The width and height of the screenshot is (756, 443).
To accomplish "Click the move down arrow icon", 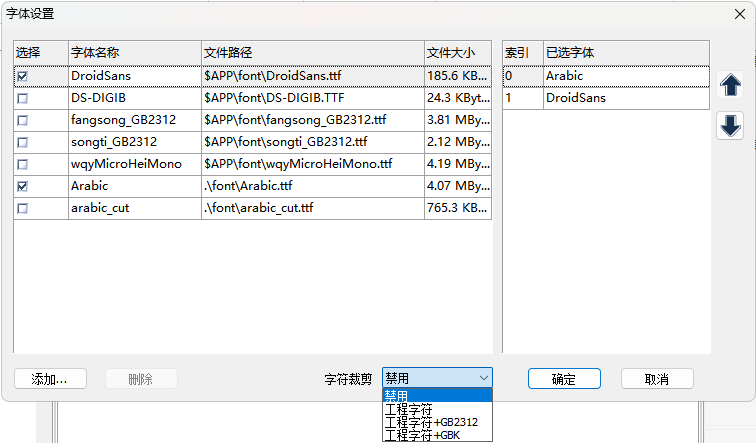I will 730,126.
